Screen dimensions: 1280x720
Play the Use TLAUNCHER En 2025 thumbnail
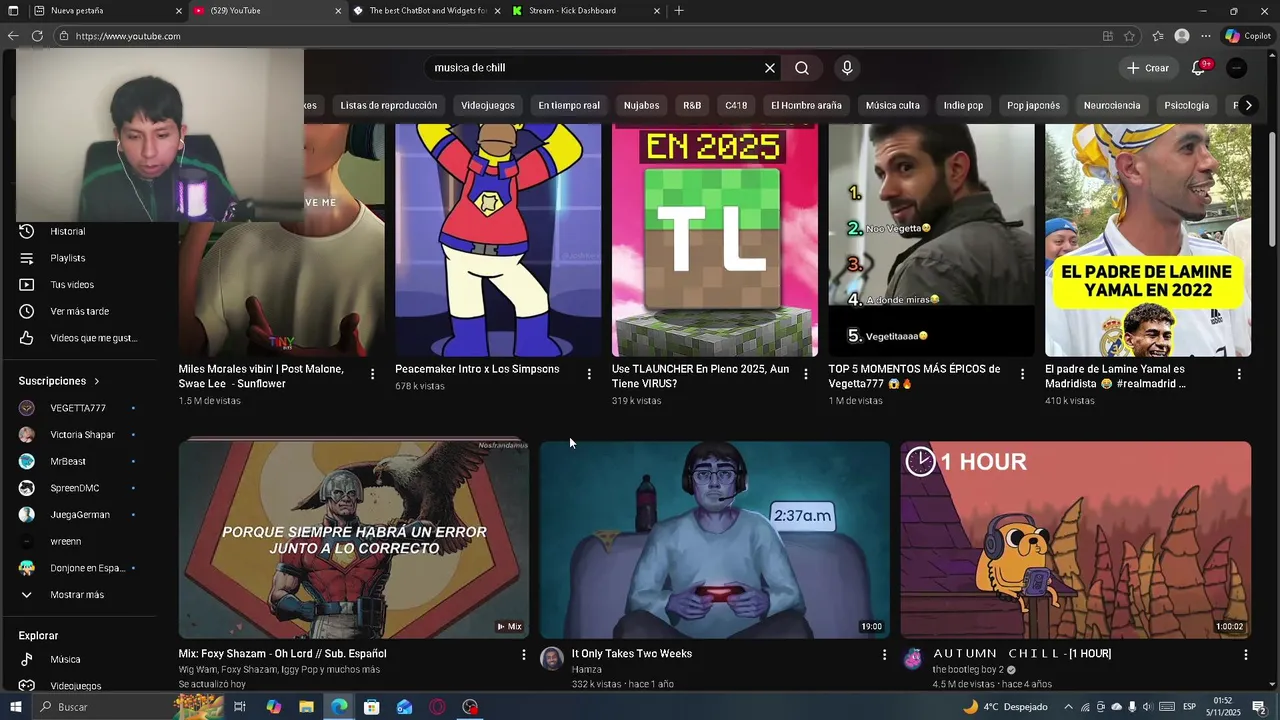[x=715, y=240]
